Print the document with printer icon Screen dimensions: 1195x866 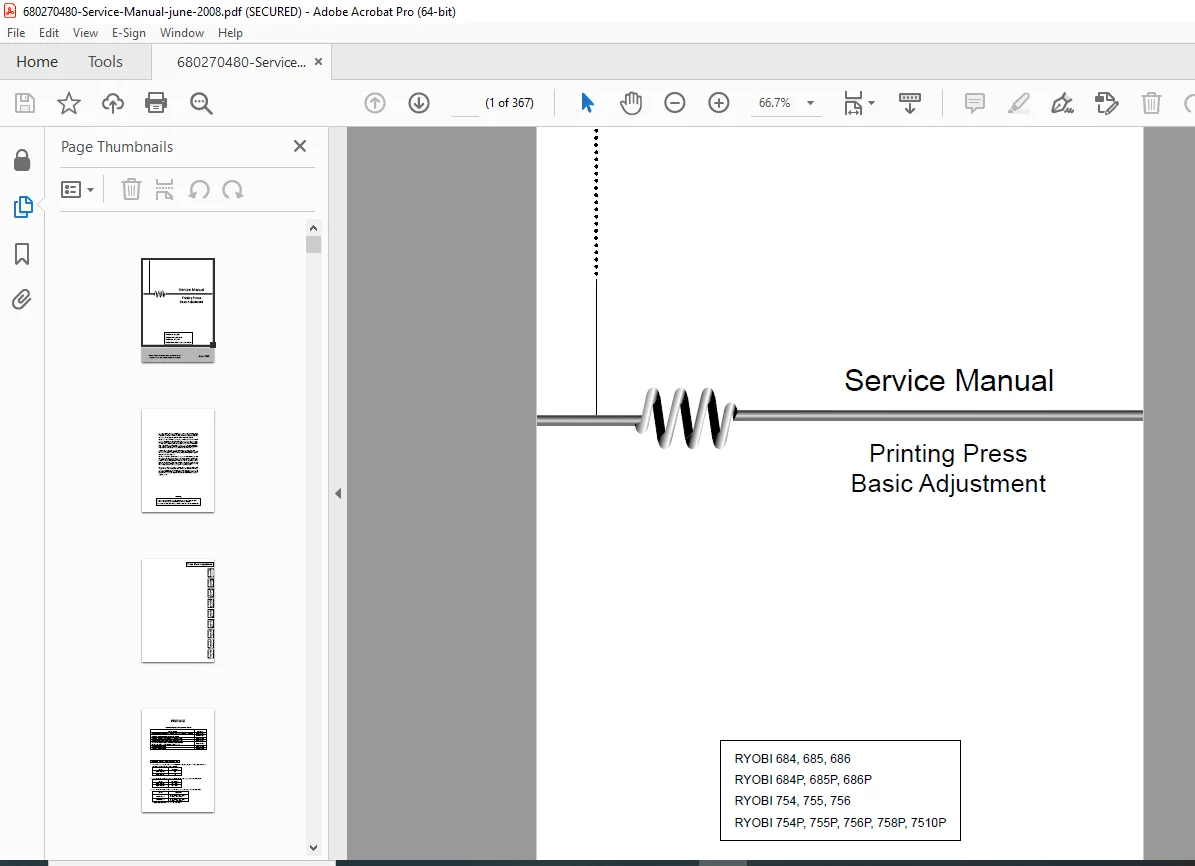point(156,103)
